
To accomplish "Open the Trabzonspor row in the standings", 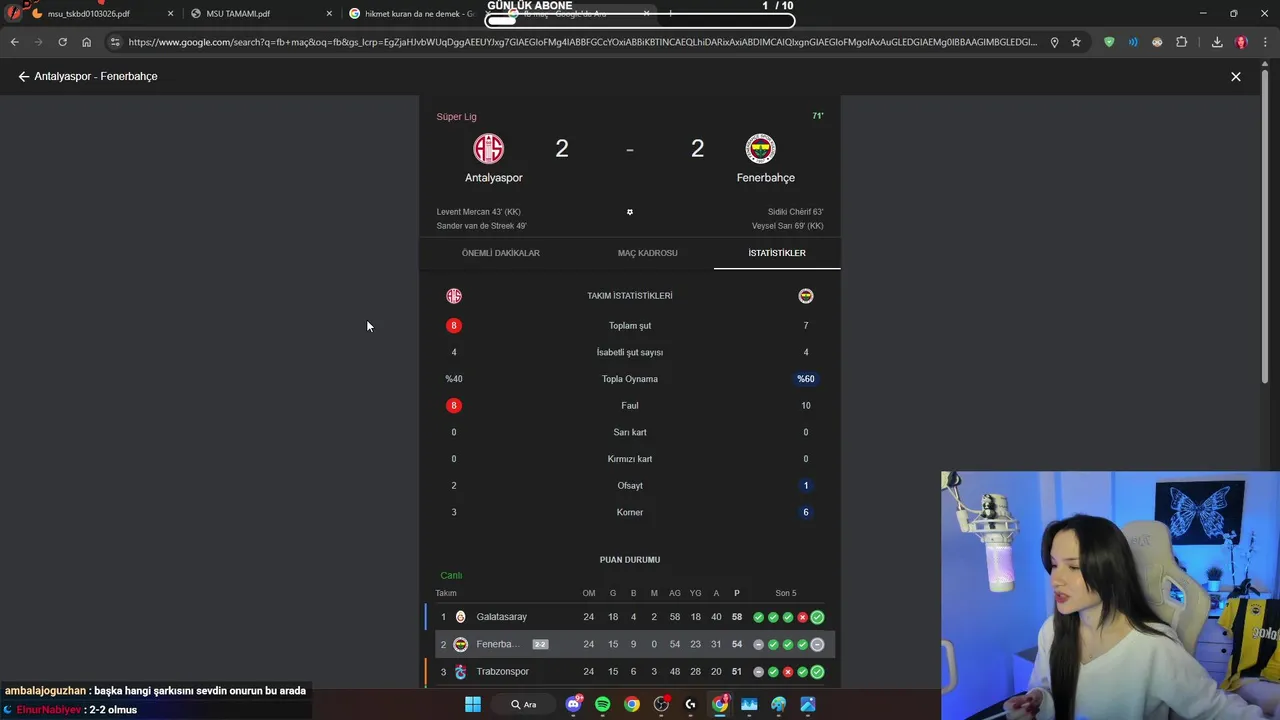I will (x=630, y=671).
